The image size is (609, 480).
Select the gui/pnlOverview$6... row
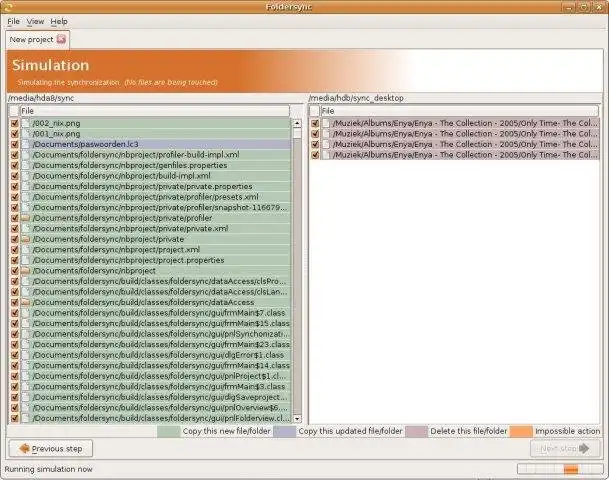(151, 408)
